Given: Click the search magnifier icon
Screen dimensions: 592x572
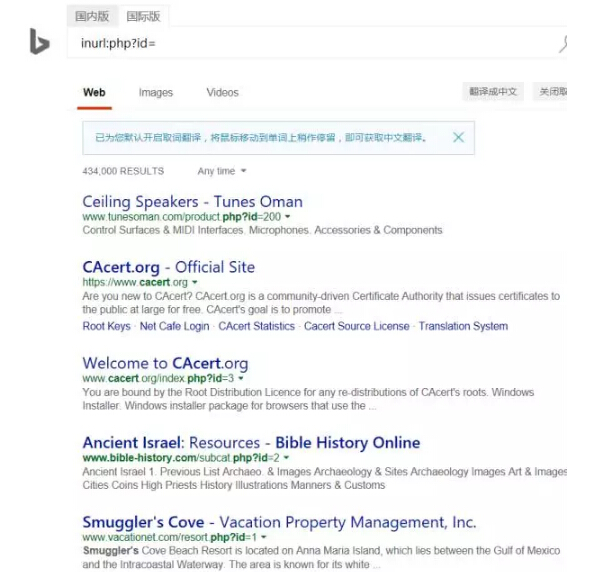Looking at the screenshot, I should pyautogui.click(x=563, y=44).
